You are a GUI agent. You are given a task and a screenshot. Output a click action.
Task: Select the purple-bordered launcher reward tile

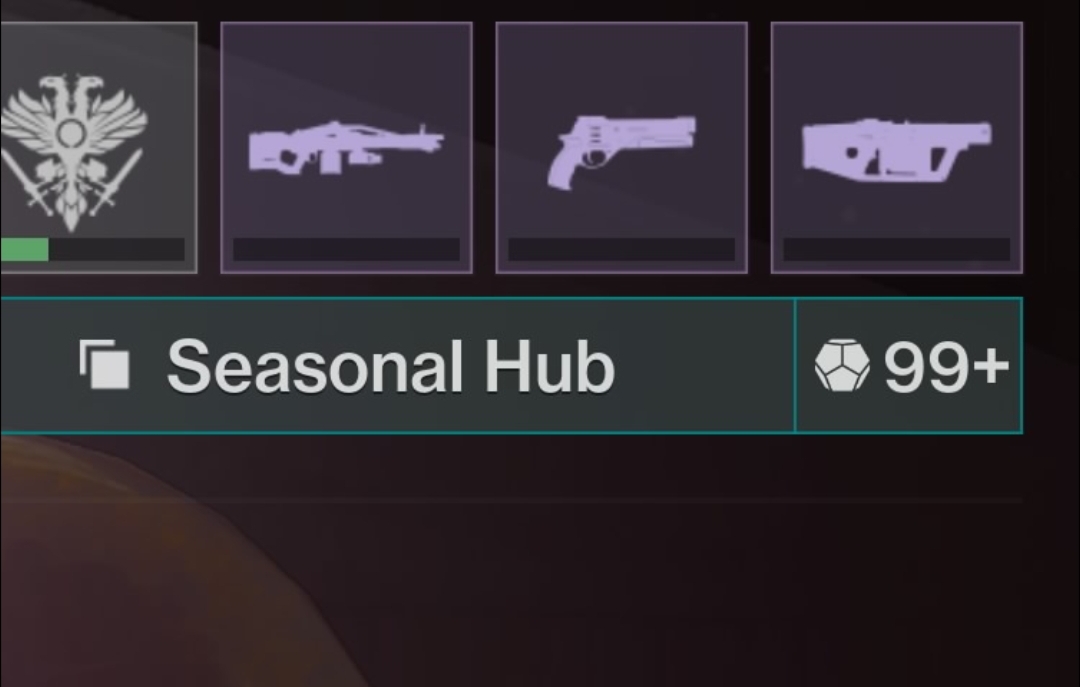pyautogui.click(x=897, y=147)
